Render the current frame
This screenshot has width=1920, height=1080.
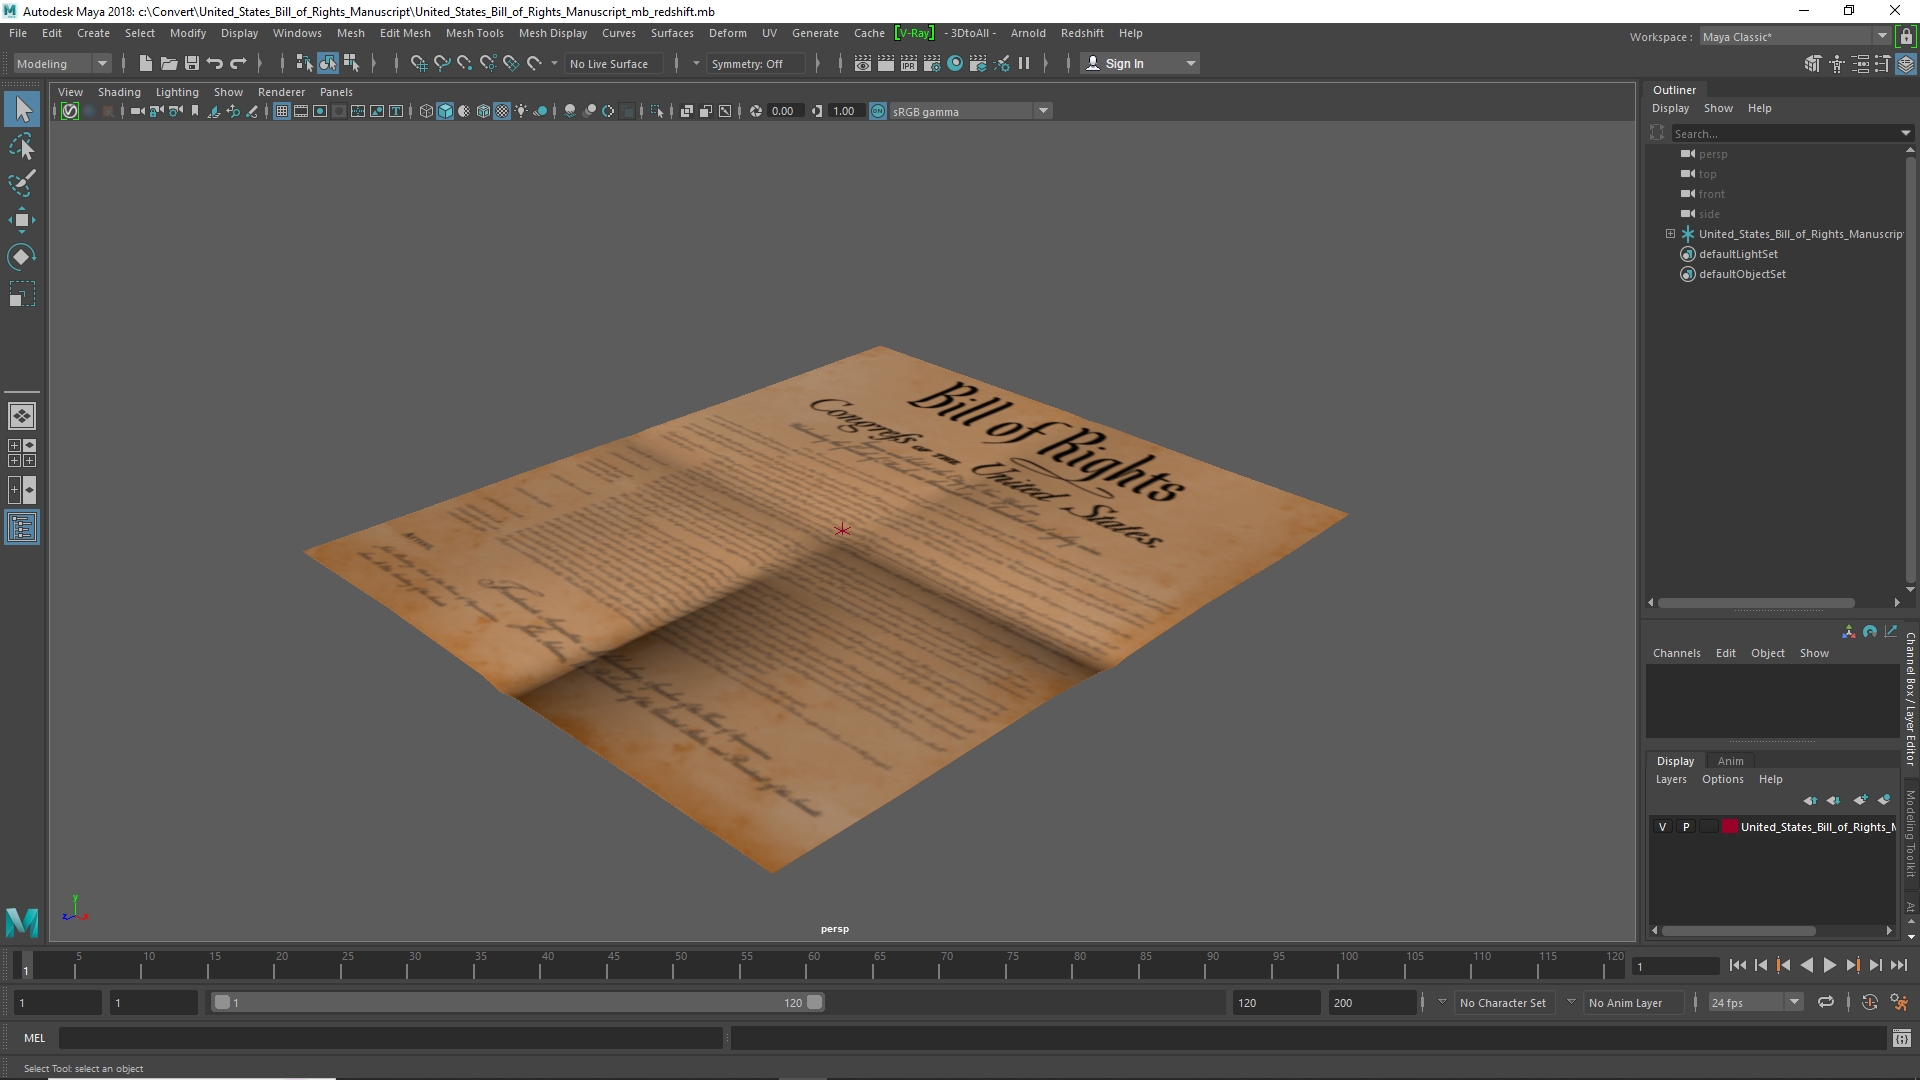pos(886,63)
